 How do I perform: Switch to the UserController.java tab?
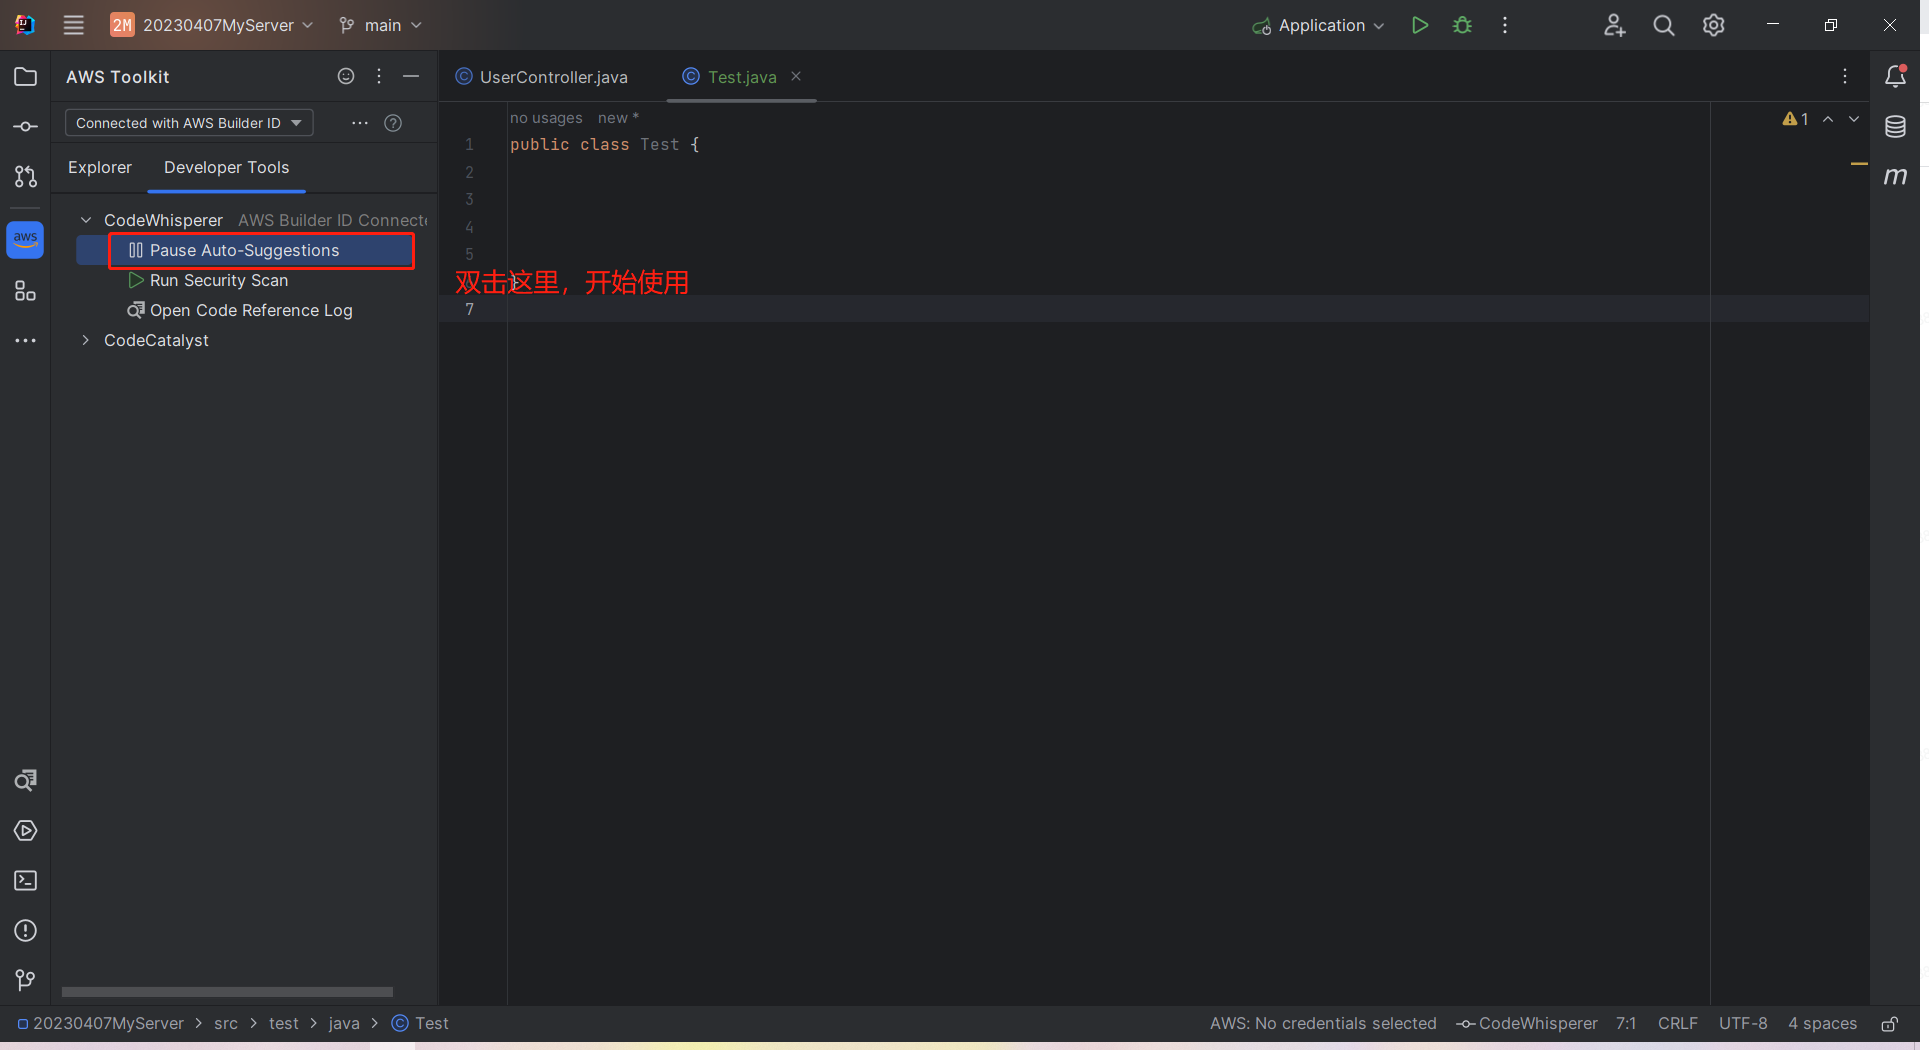[x=543, y=77]
